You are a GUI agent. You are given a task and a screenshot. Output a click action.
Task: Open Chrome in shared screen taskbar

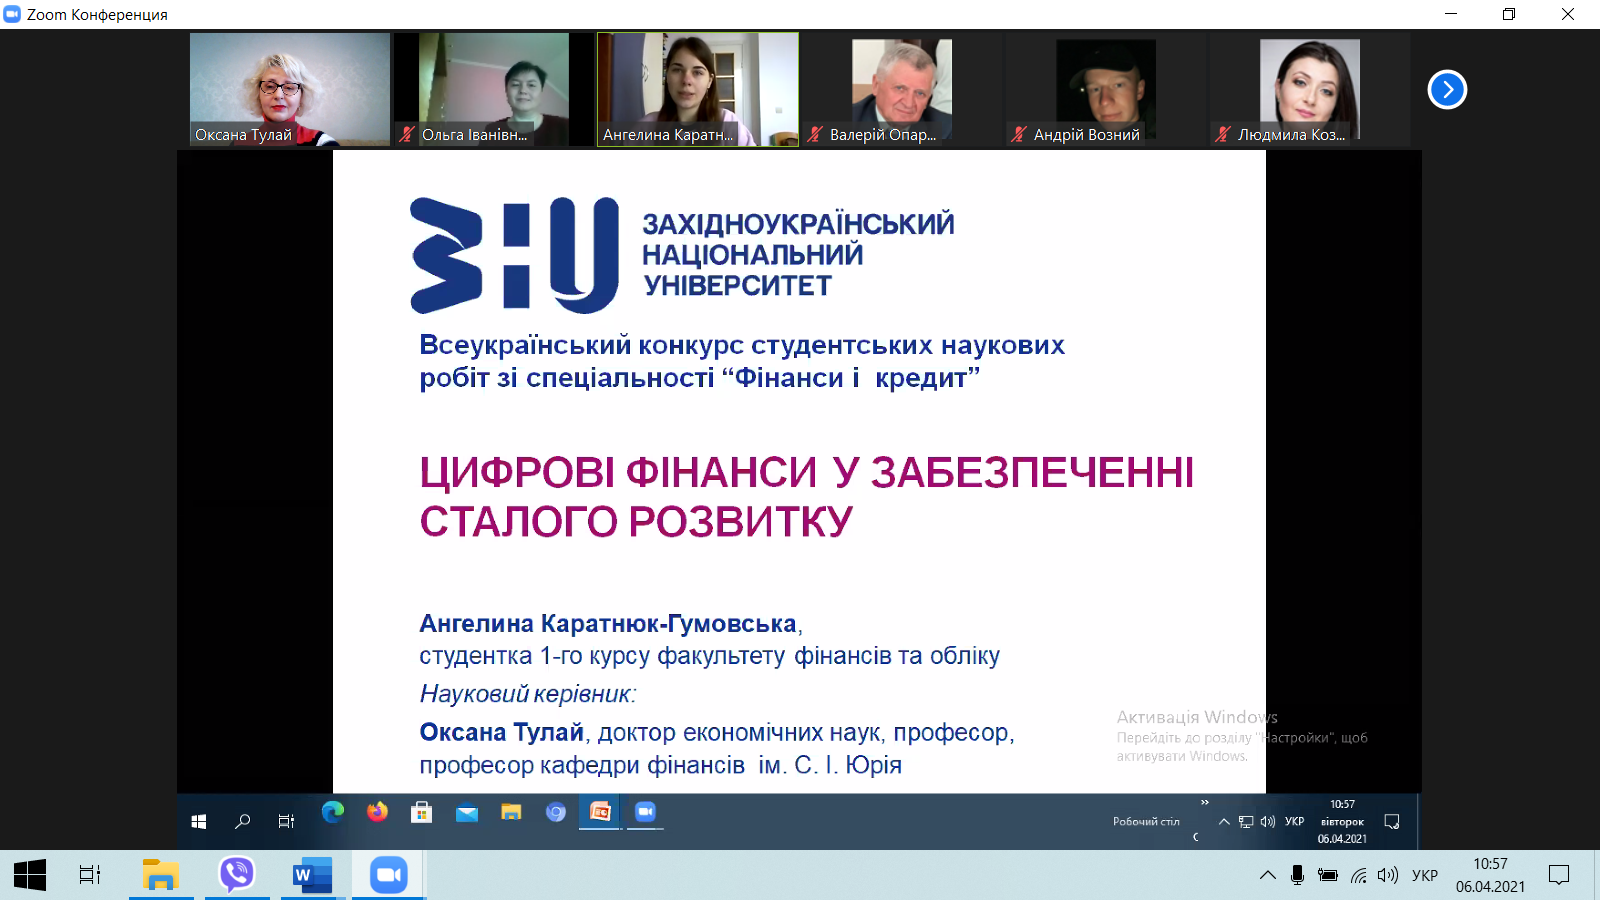(x=556, y=813)
